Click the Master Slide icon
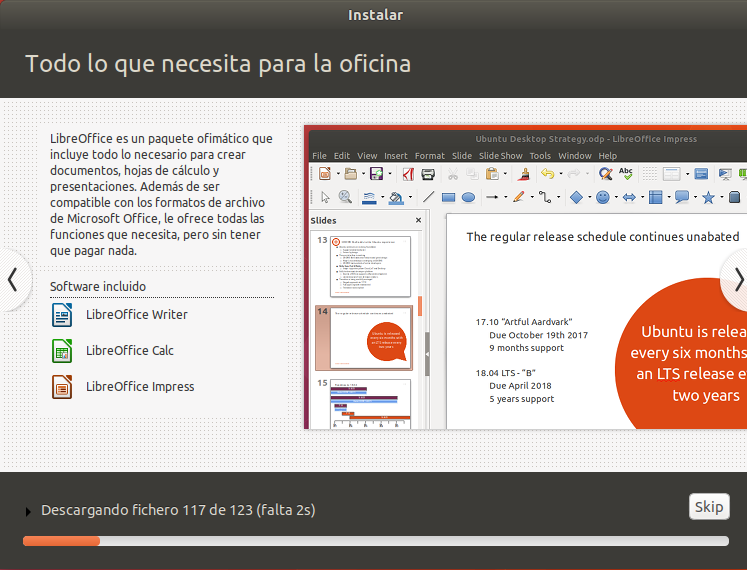The height and width of the screenshot is (570, 747). [701, 174]
